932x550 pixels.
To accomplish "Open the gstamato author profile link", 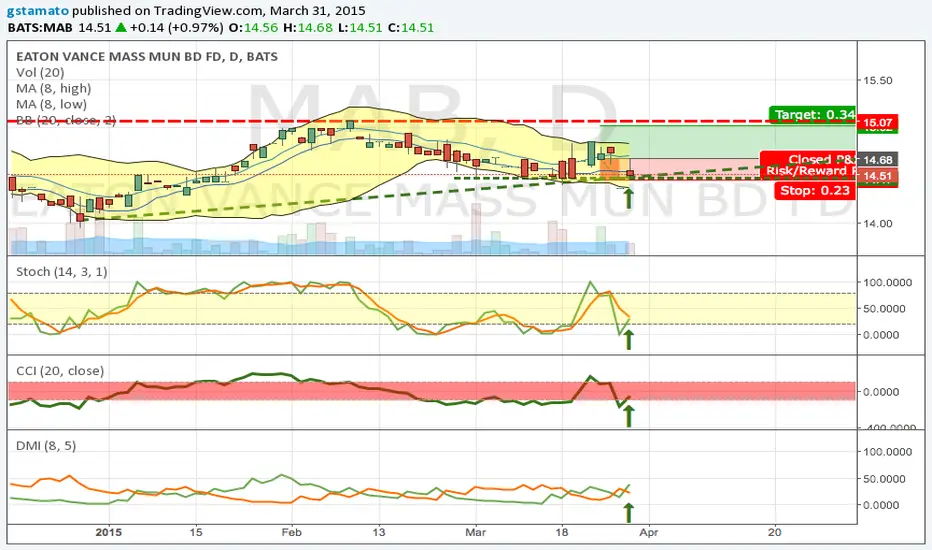I will point(38,11).
